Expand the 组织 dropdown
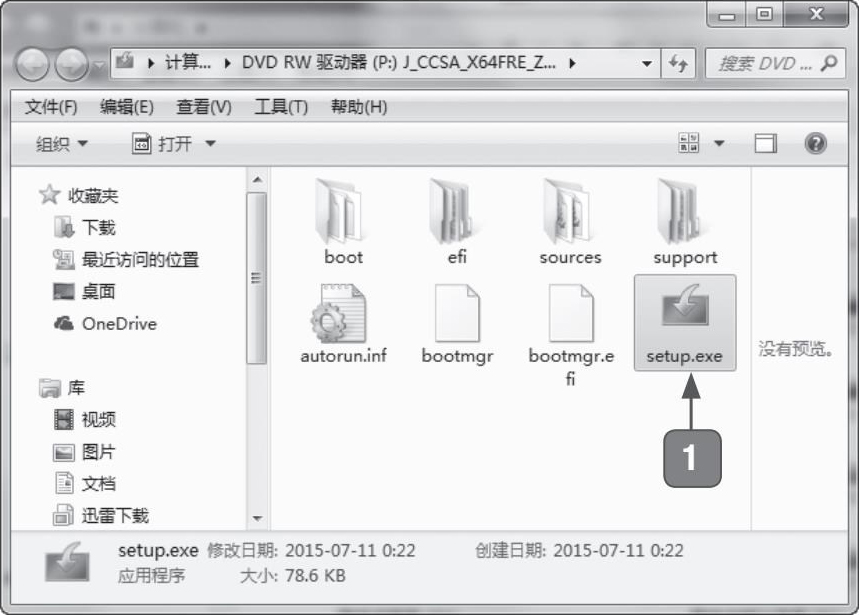The image size is (859, 615). click(x=61, y=144)
